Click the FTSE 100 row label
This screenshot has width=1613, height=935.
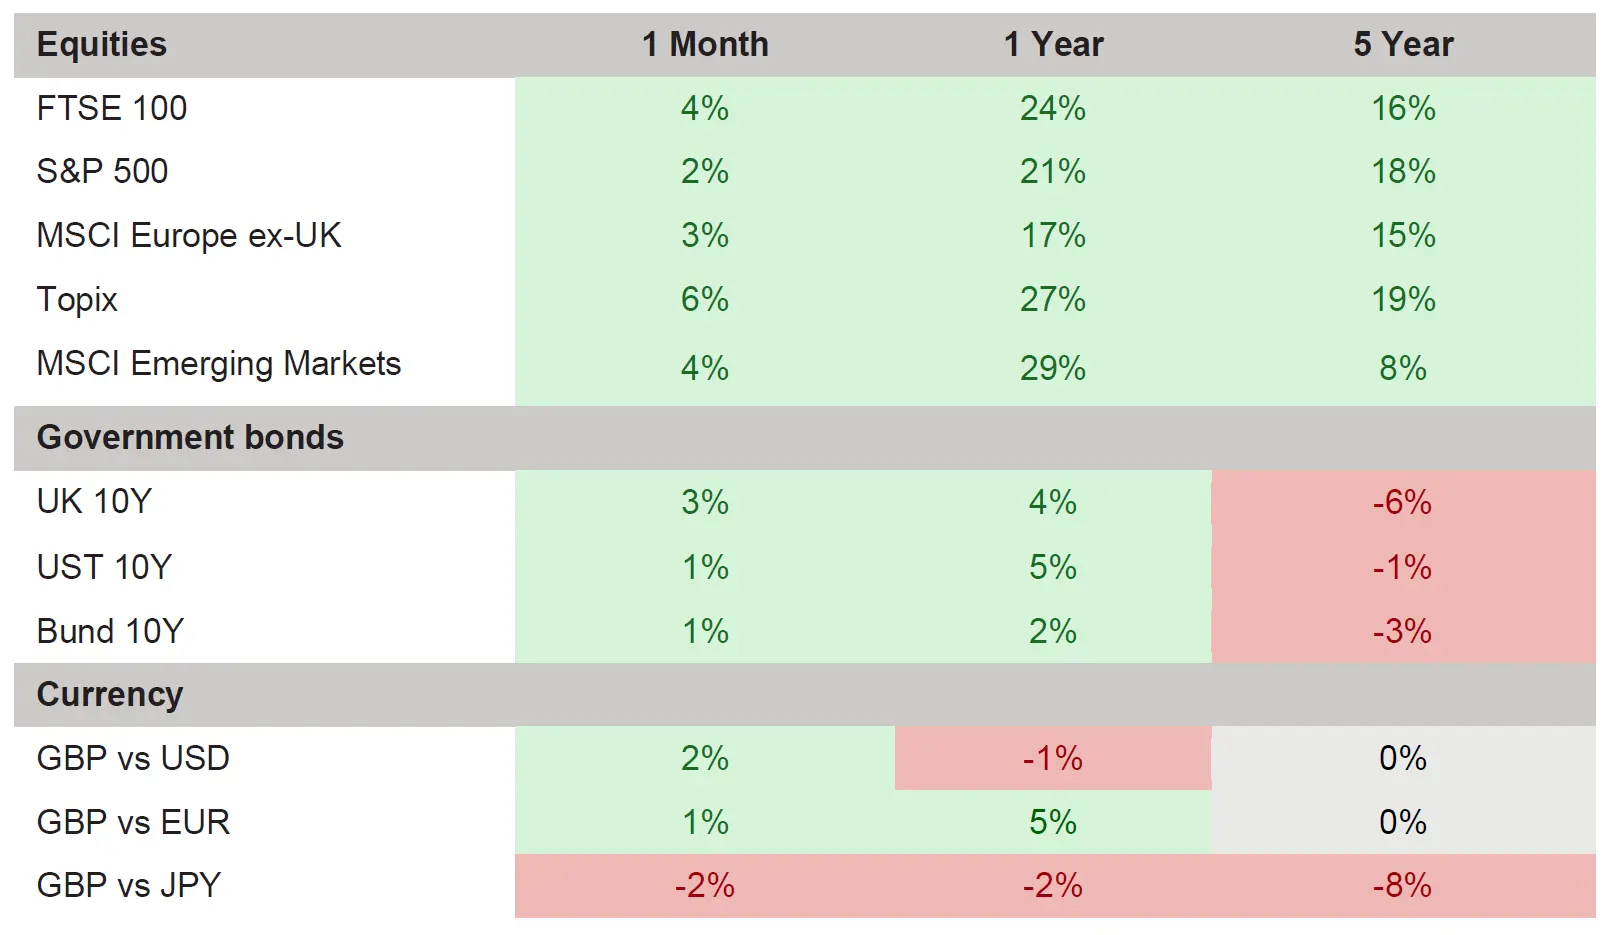[112, 108]
